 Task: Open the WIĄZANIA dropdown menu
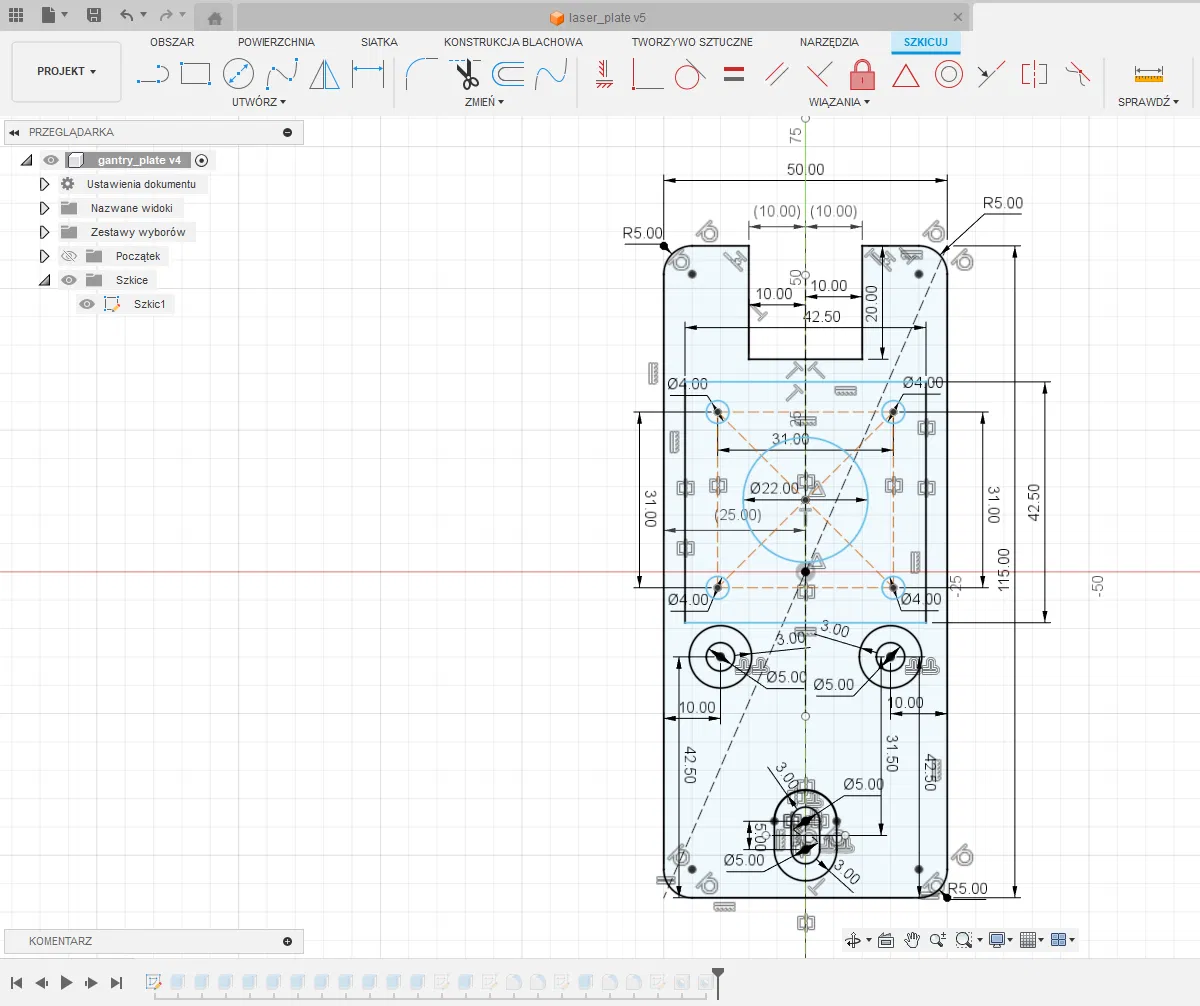click(839, 102)
